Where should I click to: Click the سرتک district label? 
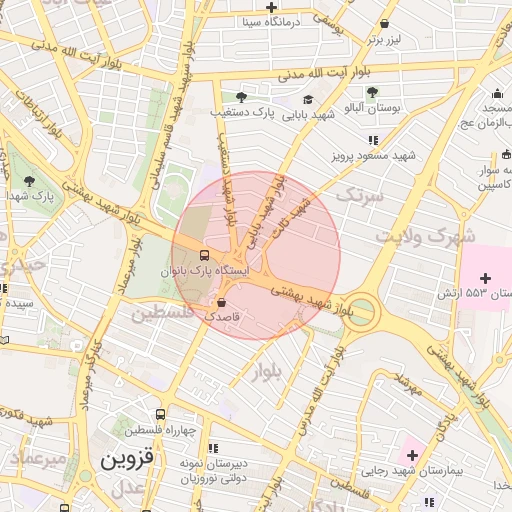360,196
